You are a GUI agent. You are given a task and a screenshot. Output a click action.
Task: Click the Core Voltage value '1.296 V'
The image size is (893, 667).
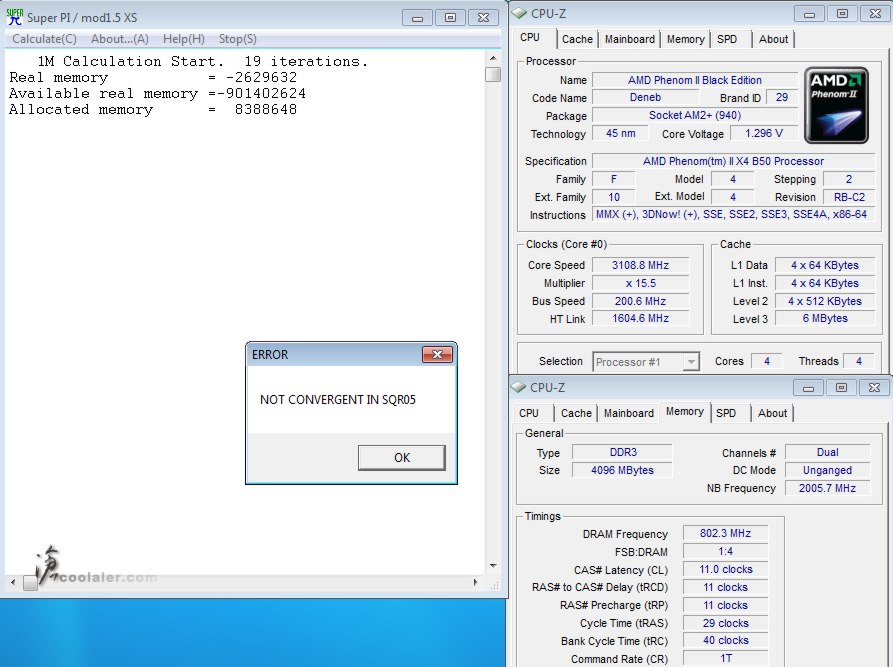[x=764, y=133]
